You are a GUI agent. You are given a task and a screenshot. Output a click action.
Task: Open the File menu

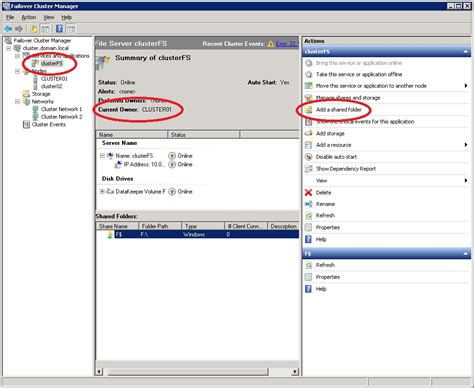click(x=10, y=17)
